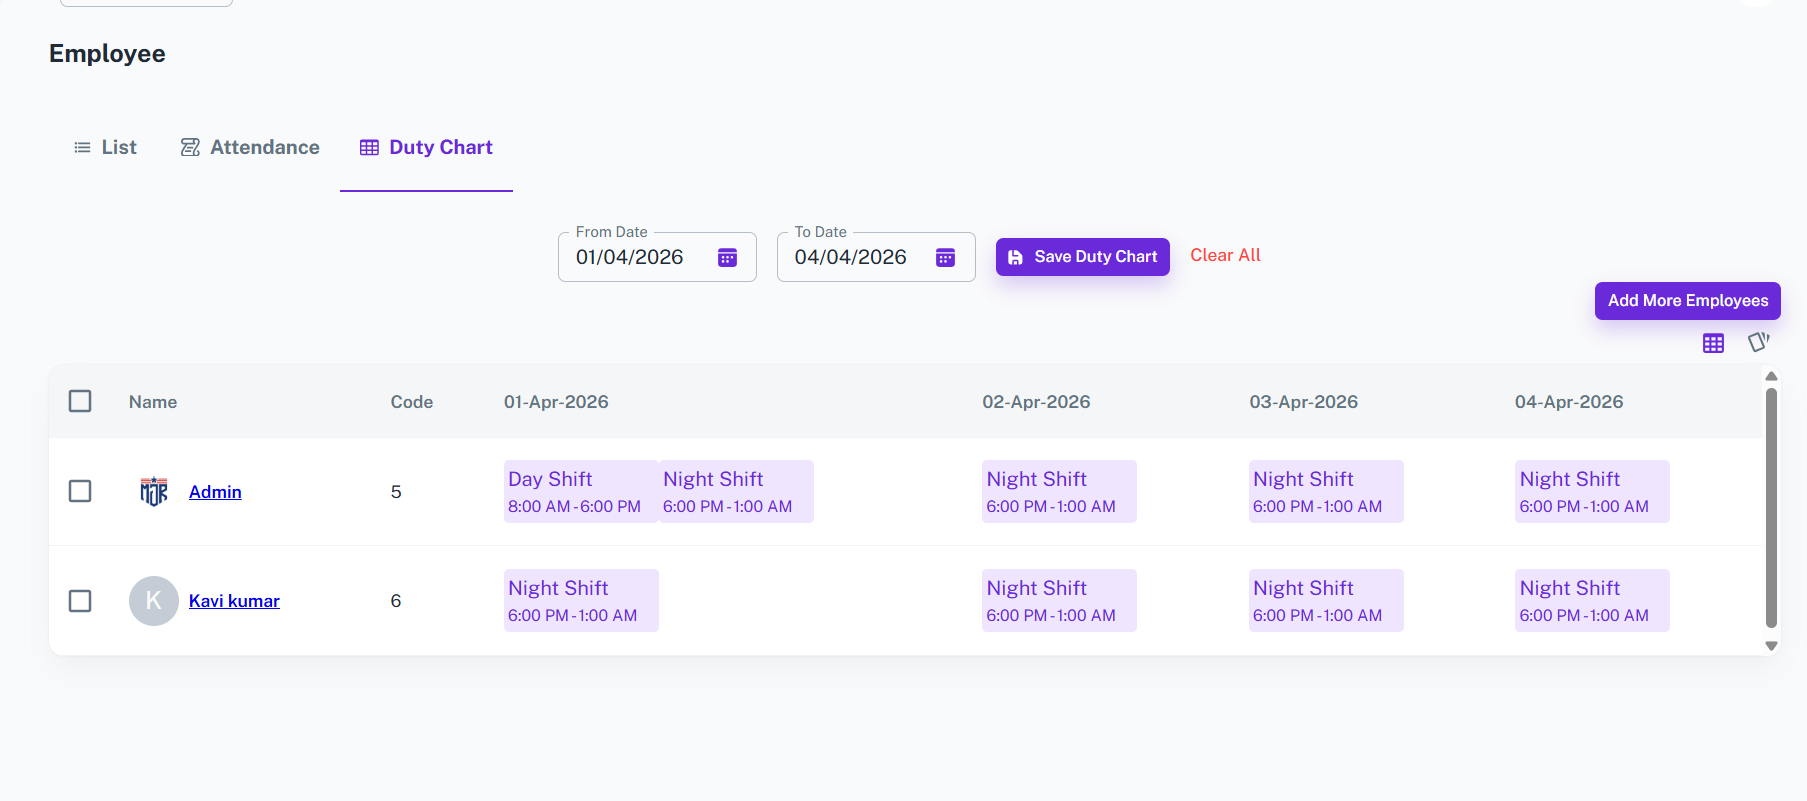Check the Admin row checkbox
Screen dimensions: 1807x801
coord(80,491)
